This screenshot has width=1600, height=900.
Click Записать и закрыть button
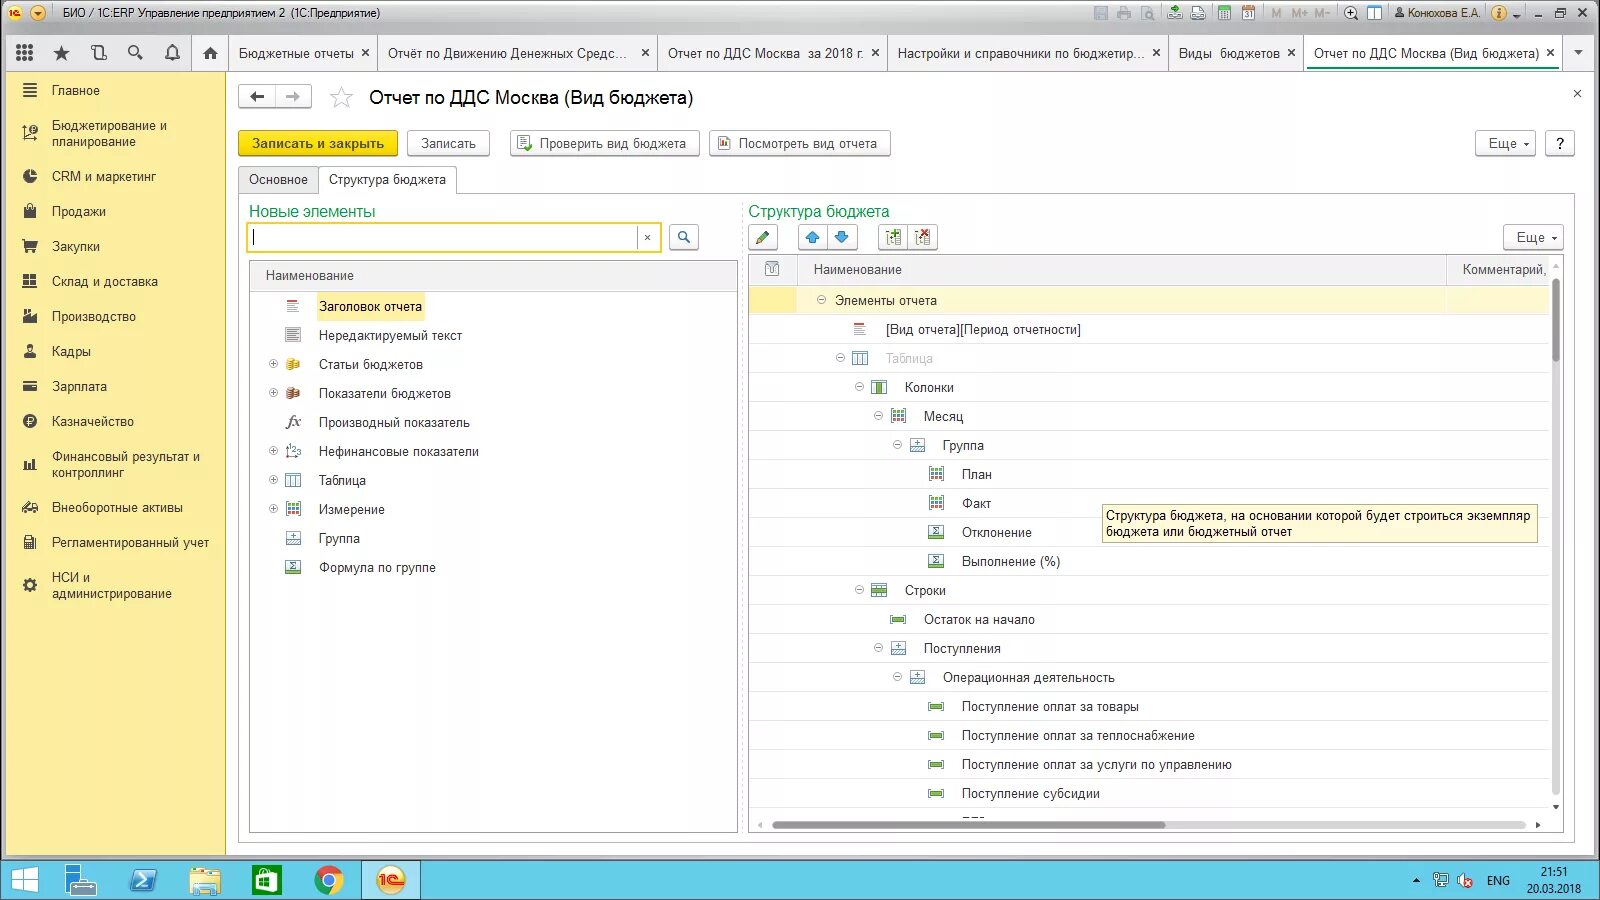318,143
